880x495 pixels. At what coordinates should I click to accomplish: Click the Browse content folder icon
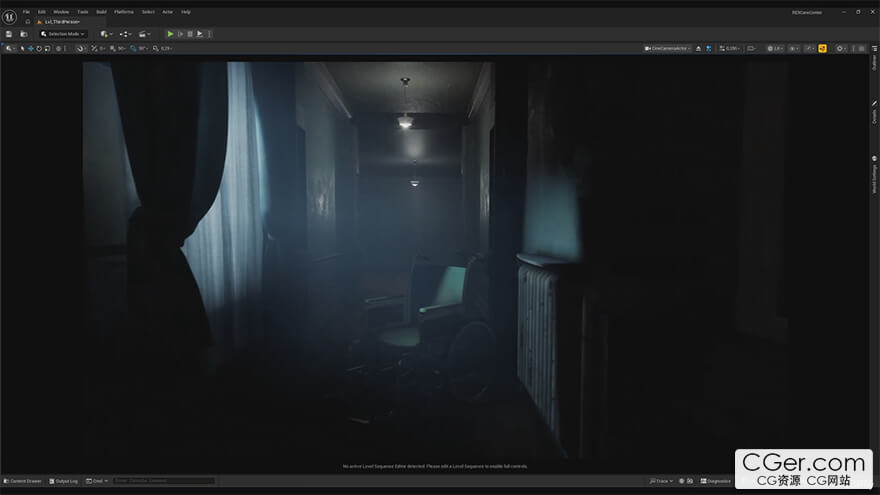[23, 34]
